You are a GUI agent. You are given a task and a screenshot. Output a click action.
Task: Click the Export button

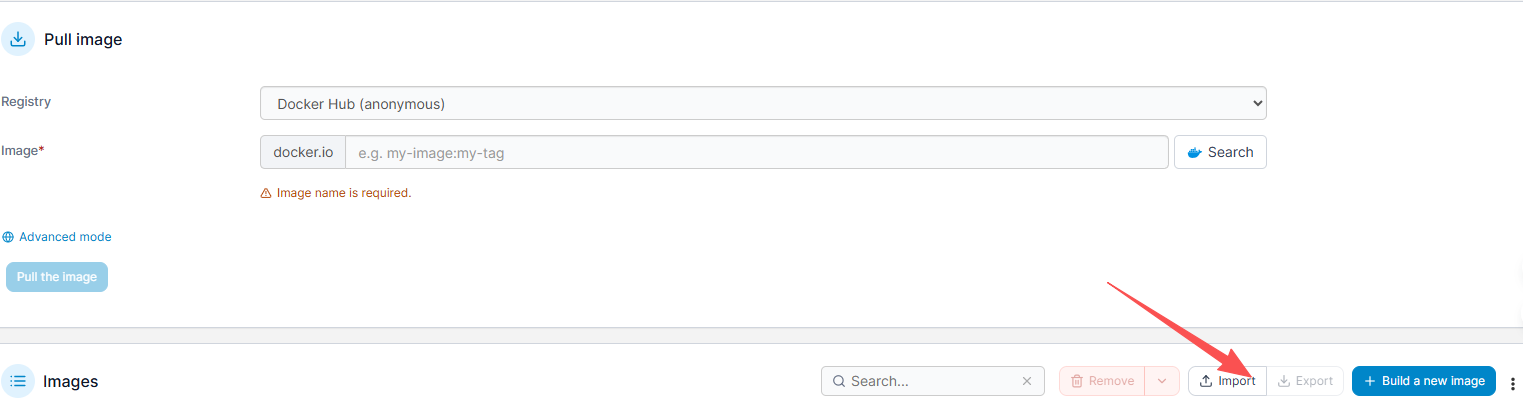click(x=1305, y=381)
